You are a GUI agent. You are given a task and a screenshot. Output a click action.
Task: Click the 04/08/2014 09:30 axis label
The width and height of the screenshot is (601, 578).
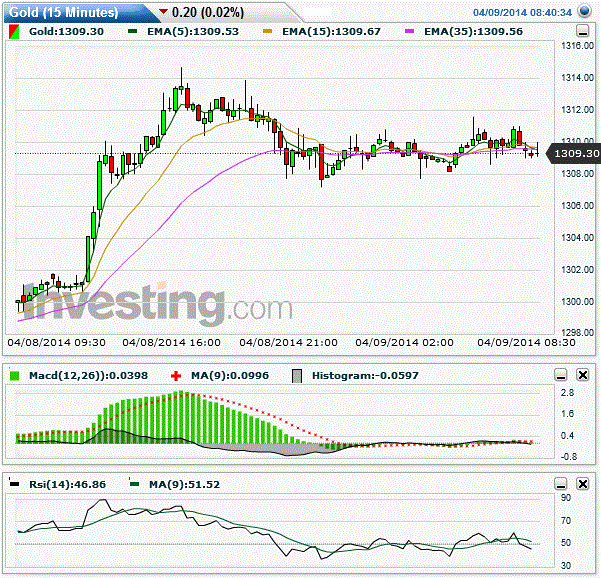click(56, 342)
